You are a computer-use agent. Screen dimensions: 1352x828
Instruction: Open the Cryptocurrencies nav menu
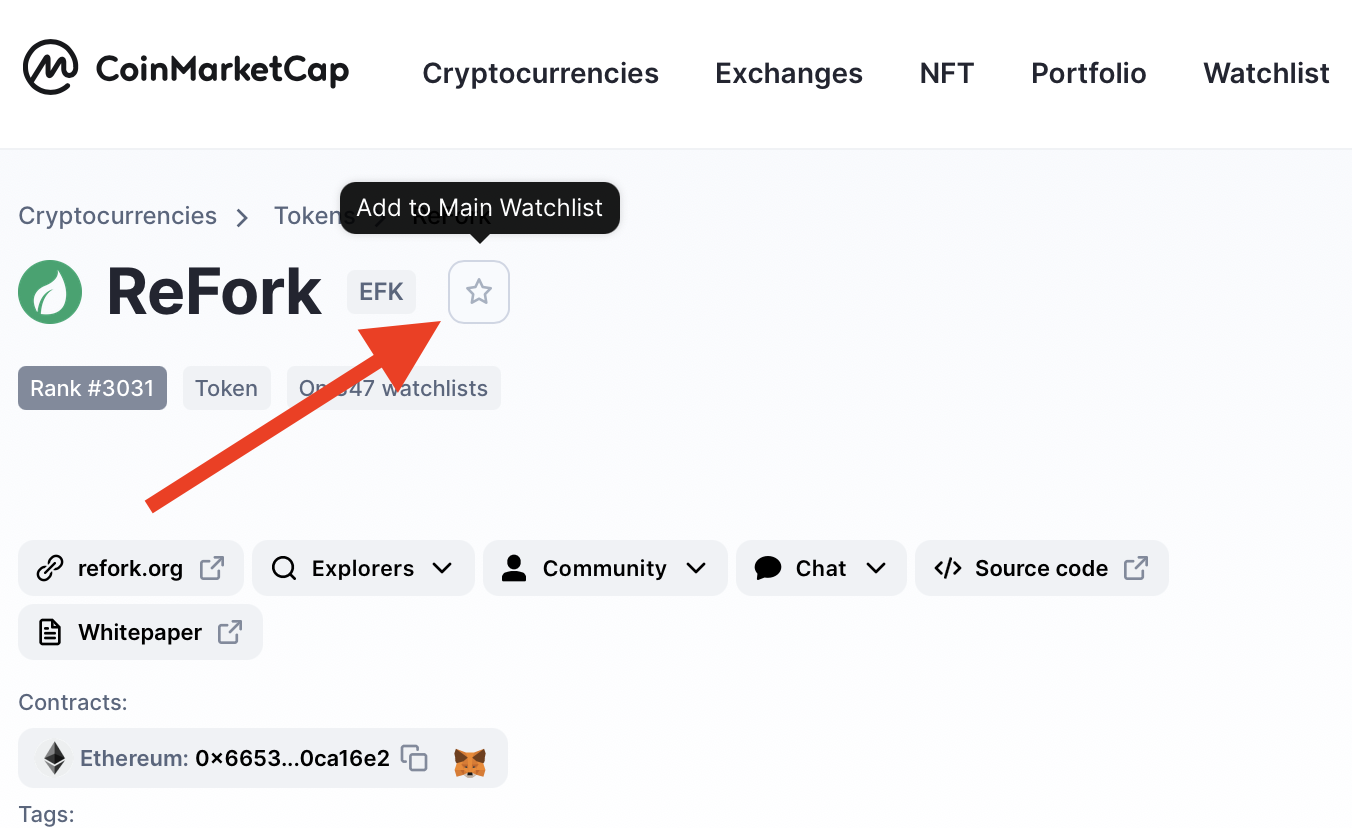coord(540,73)
